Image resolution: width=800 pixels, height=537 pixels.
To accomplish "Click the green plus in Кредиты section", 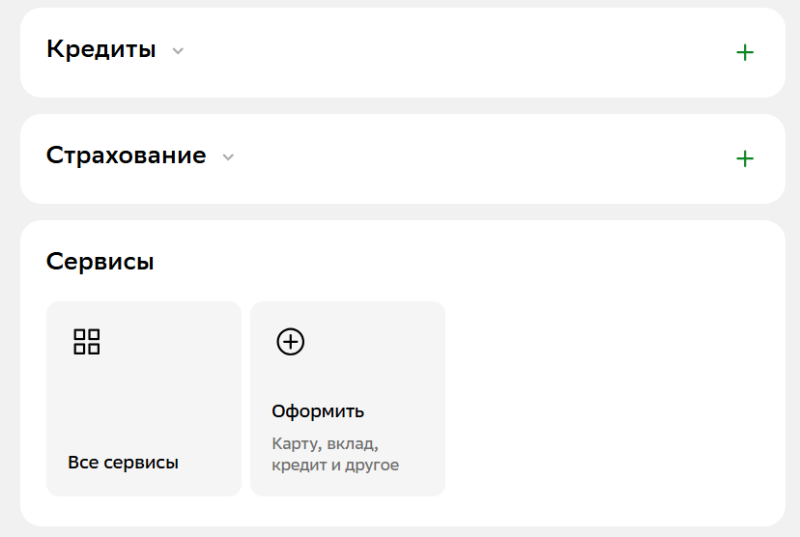I will [x=744, y=53].
